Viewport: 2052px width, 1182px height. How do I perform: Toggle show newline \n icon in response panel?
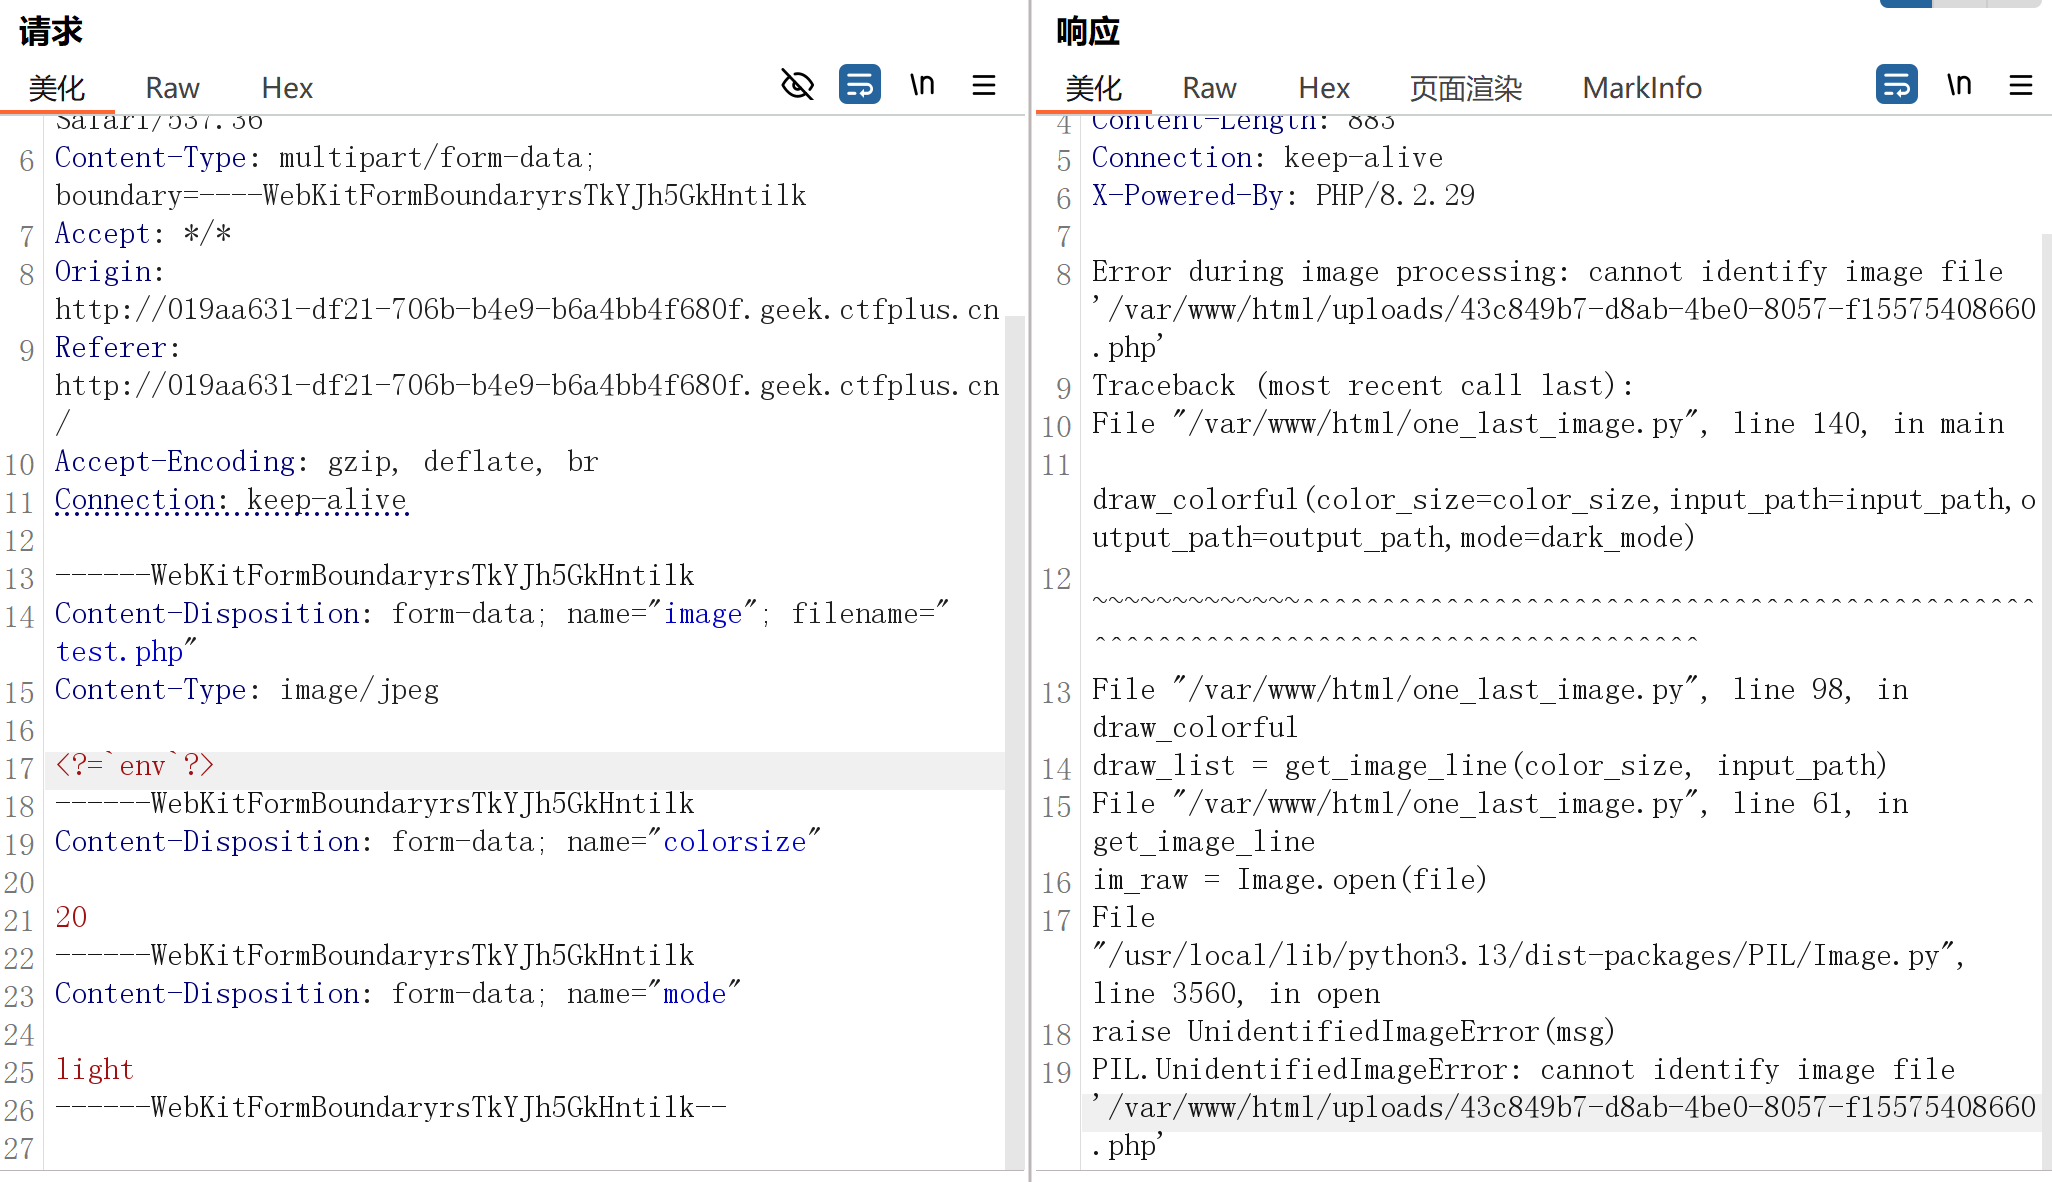click(1959, 85)
